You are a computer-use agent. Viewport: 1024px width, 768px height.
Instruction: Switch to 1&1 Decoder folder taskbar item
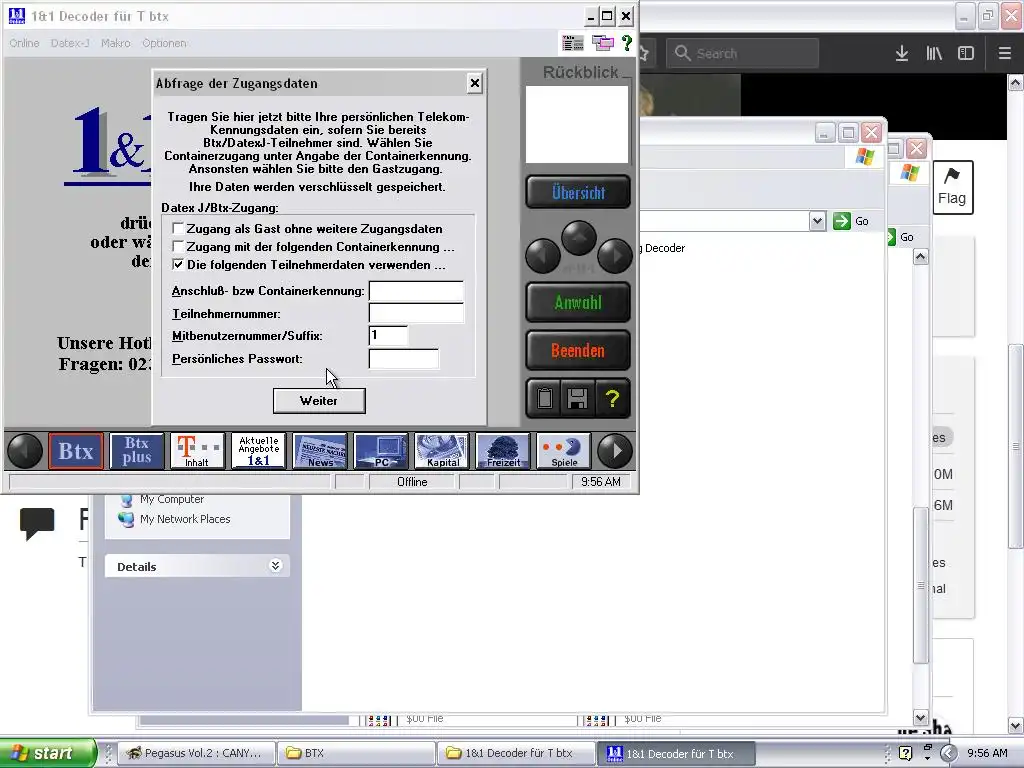(516, 753)
